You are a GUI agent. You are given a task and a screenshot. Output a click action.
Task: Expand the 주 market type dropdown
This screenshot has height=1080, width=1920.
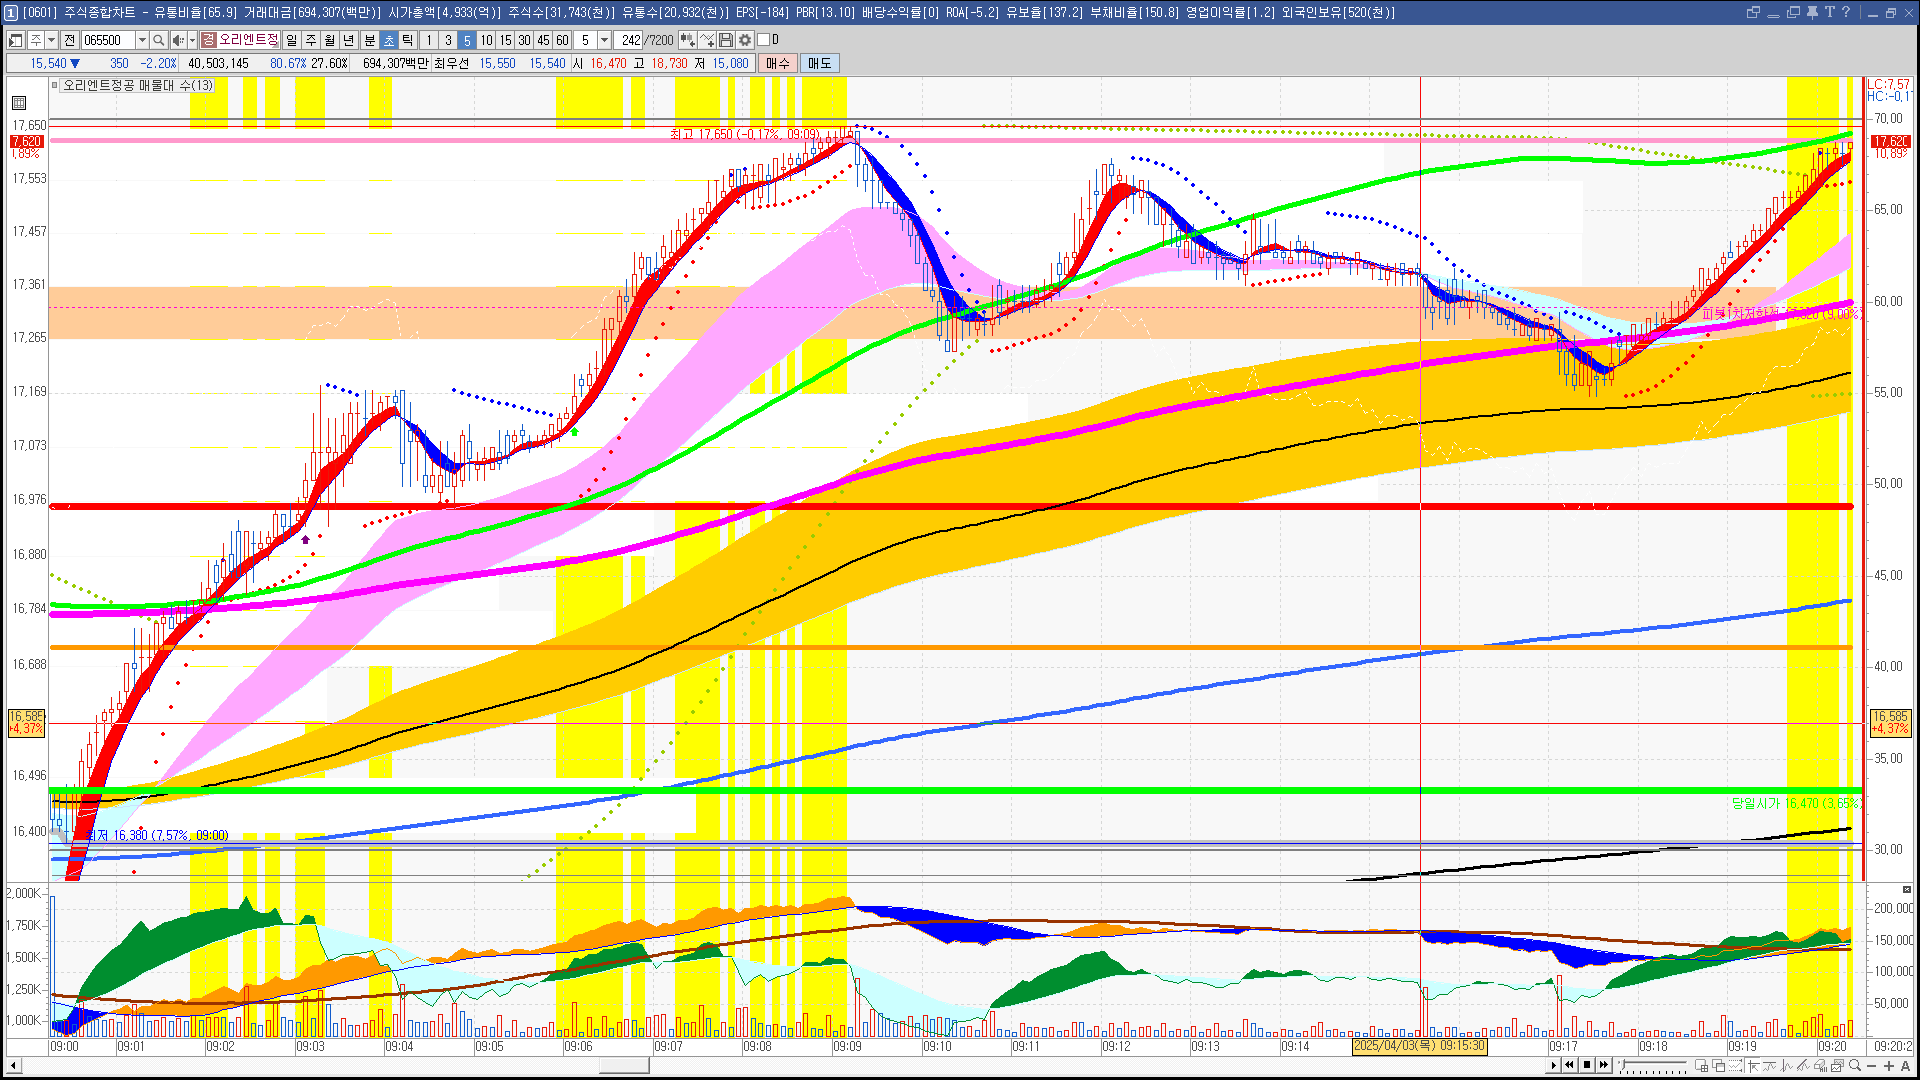(51, 40)
